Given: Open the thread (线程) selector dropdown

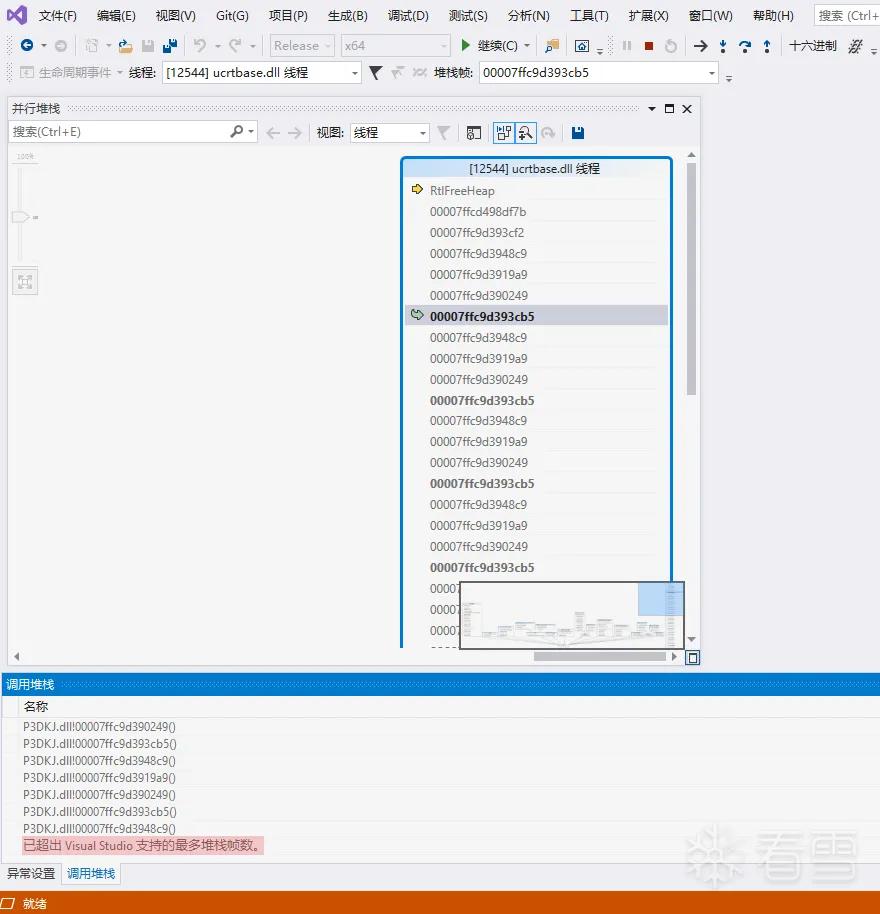Looking at the screenshot, I should pyautogui.click(x=262, y=73).
